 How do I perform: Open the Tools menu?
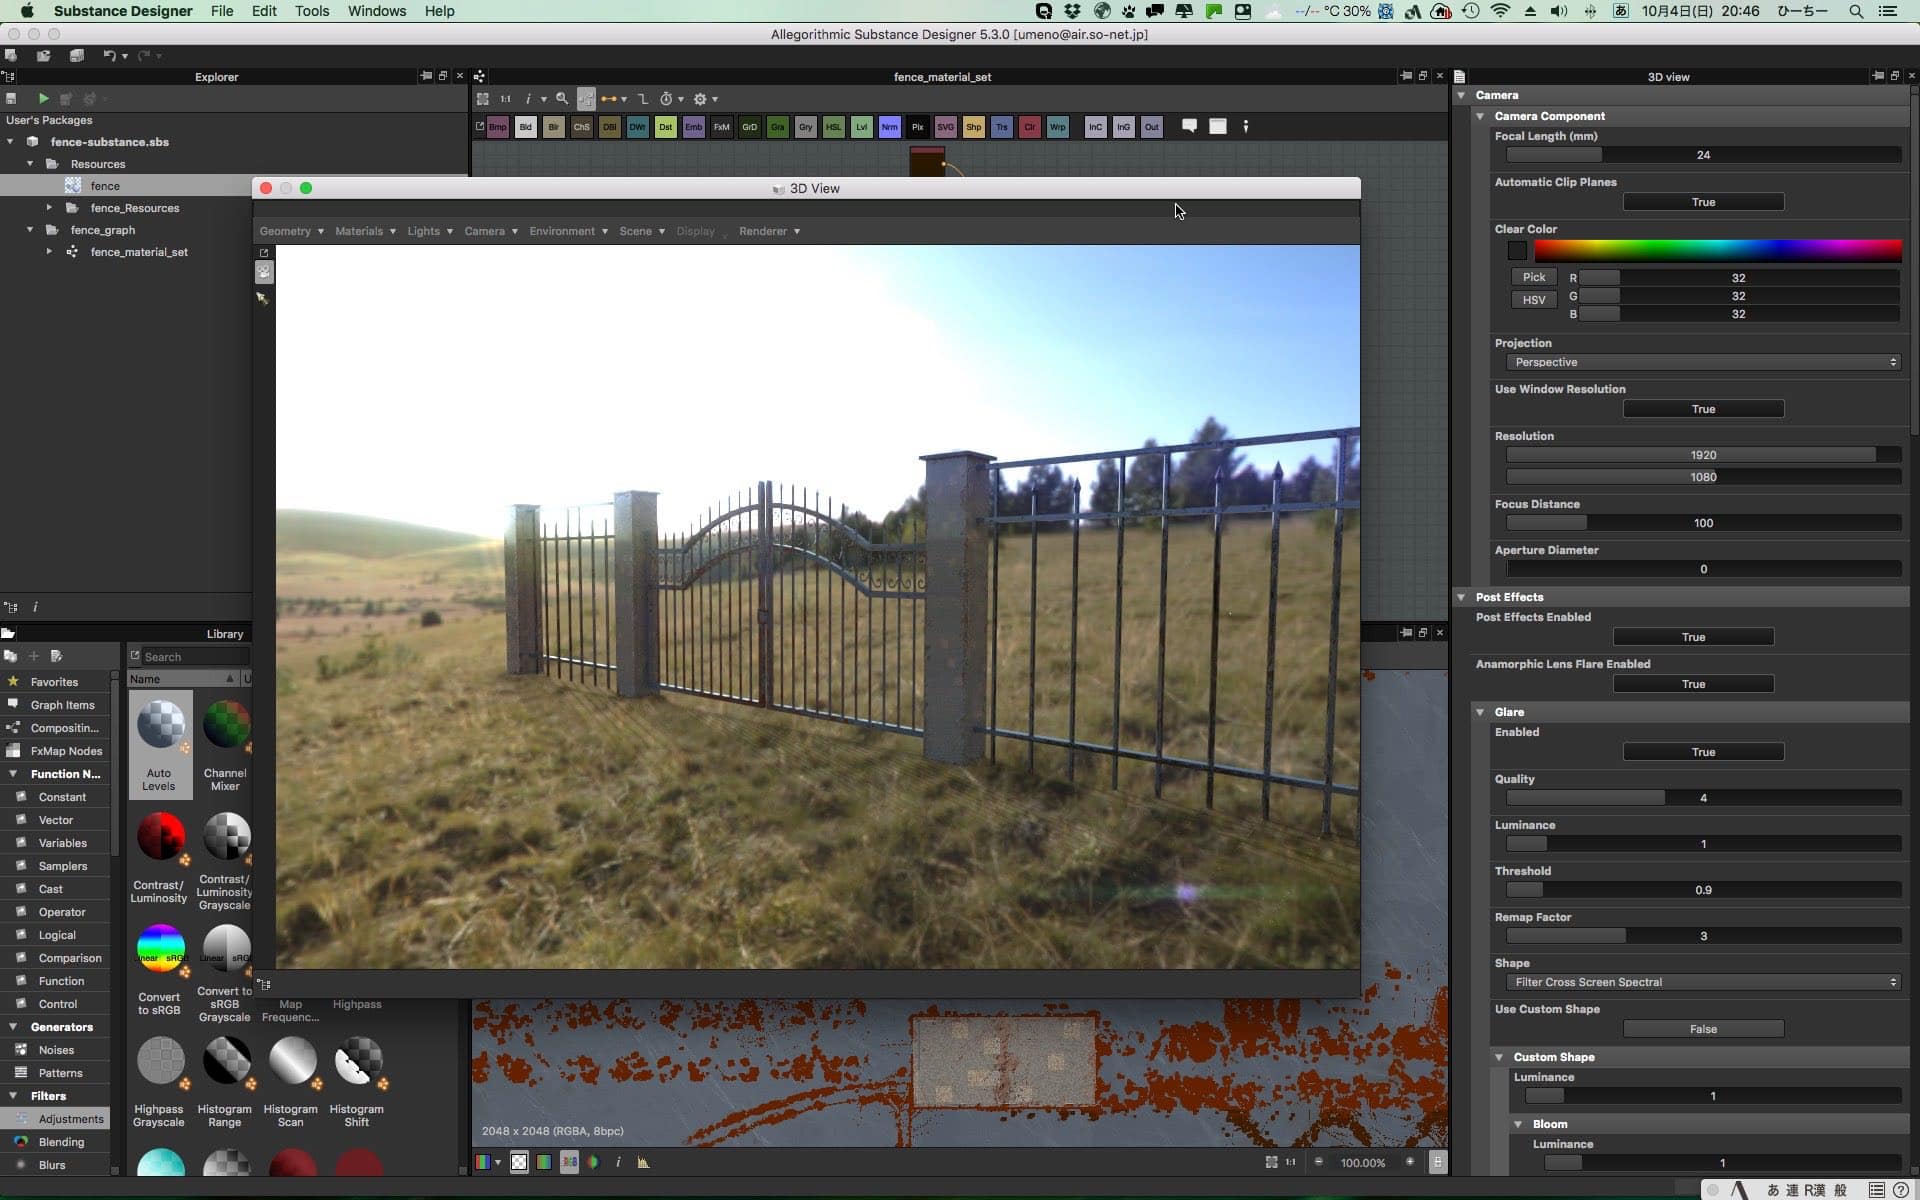(x=311, y=11)
